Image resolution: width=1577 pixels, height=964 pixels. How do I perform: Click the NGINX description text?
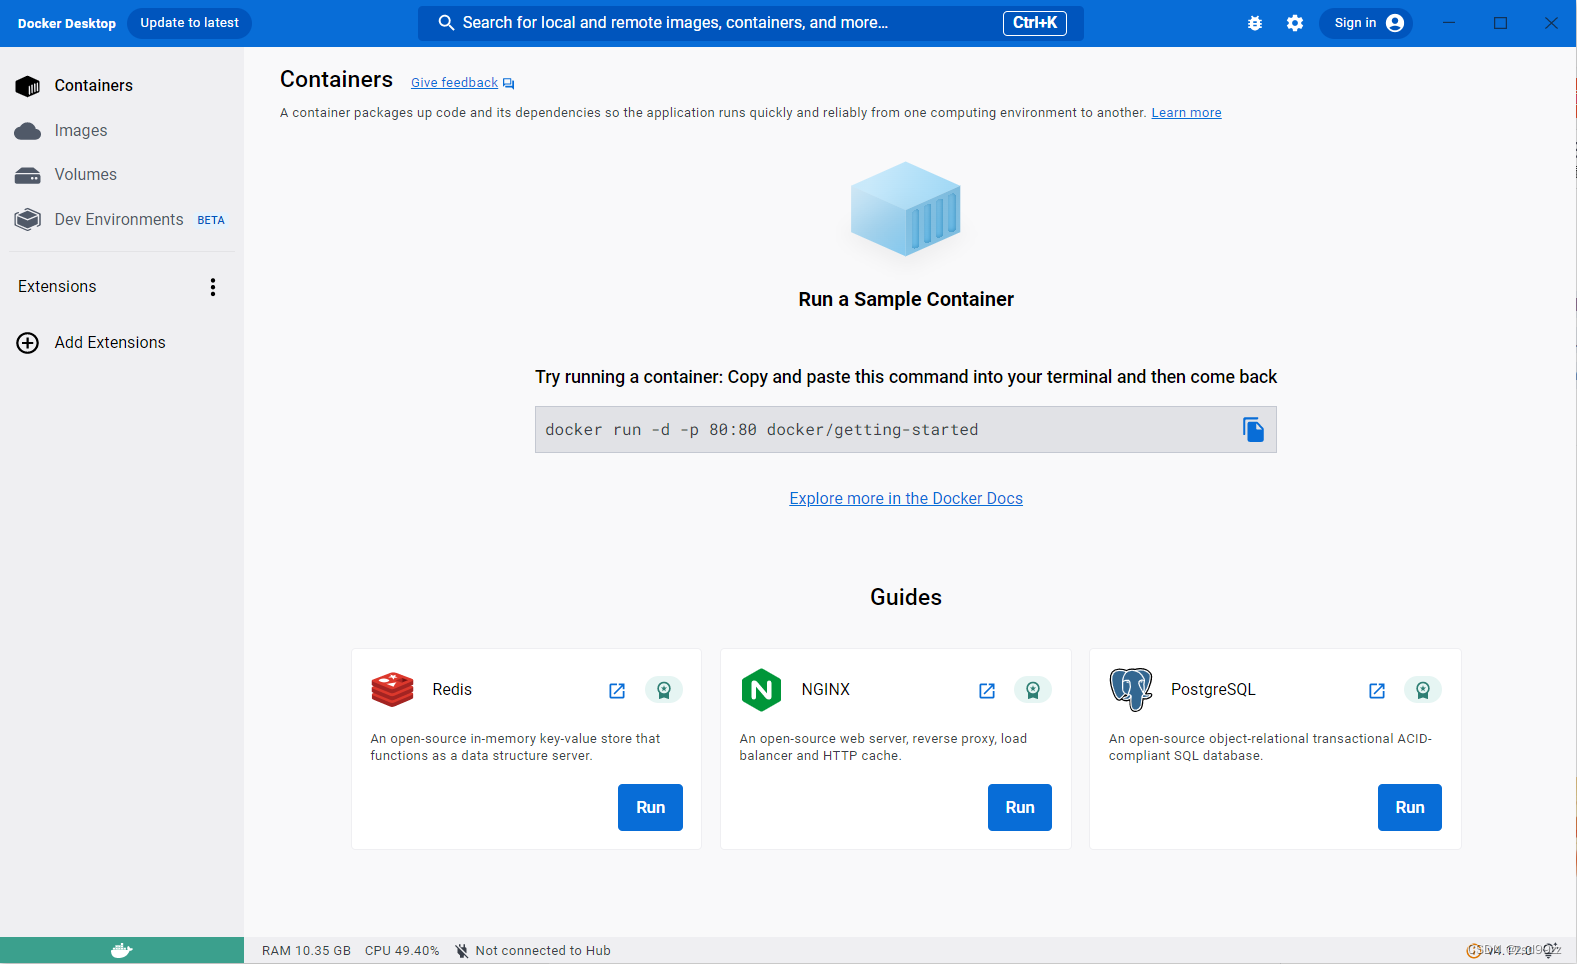(x=883, y=748)
